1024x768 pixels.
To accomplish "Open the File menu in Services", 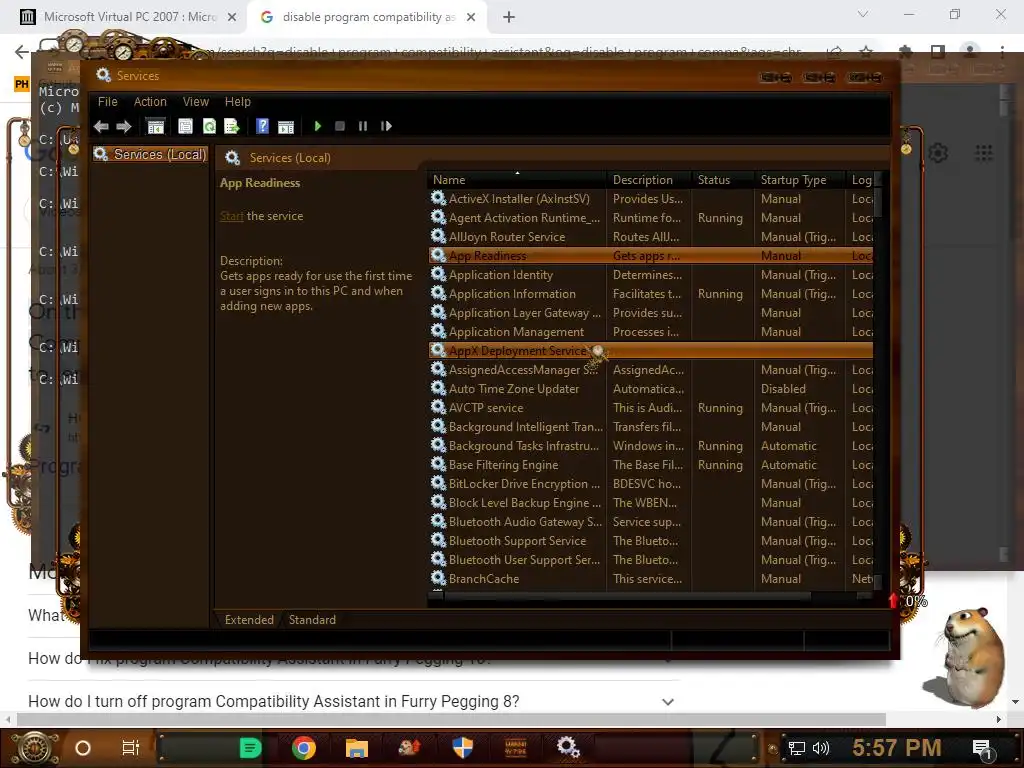I will tap(108, 102).
